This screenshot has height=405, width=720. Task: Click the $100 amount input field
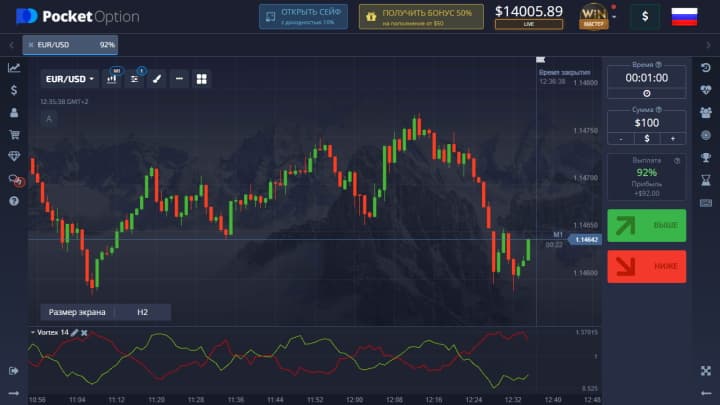click(x=646, y=122)
